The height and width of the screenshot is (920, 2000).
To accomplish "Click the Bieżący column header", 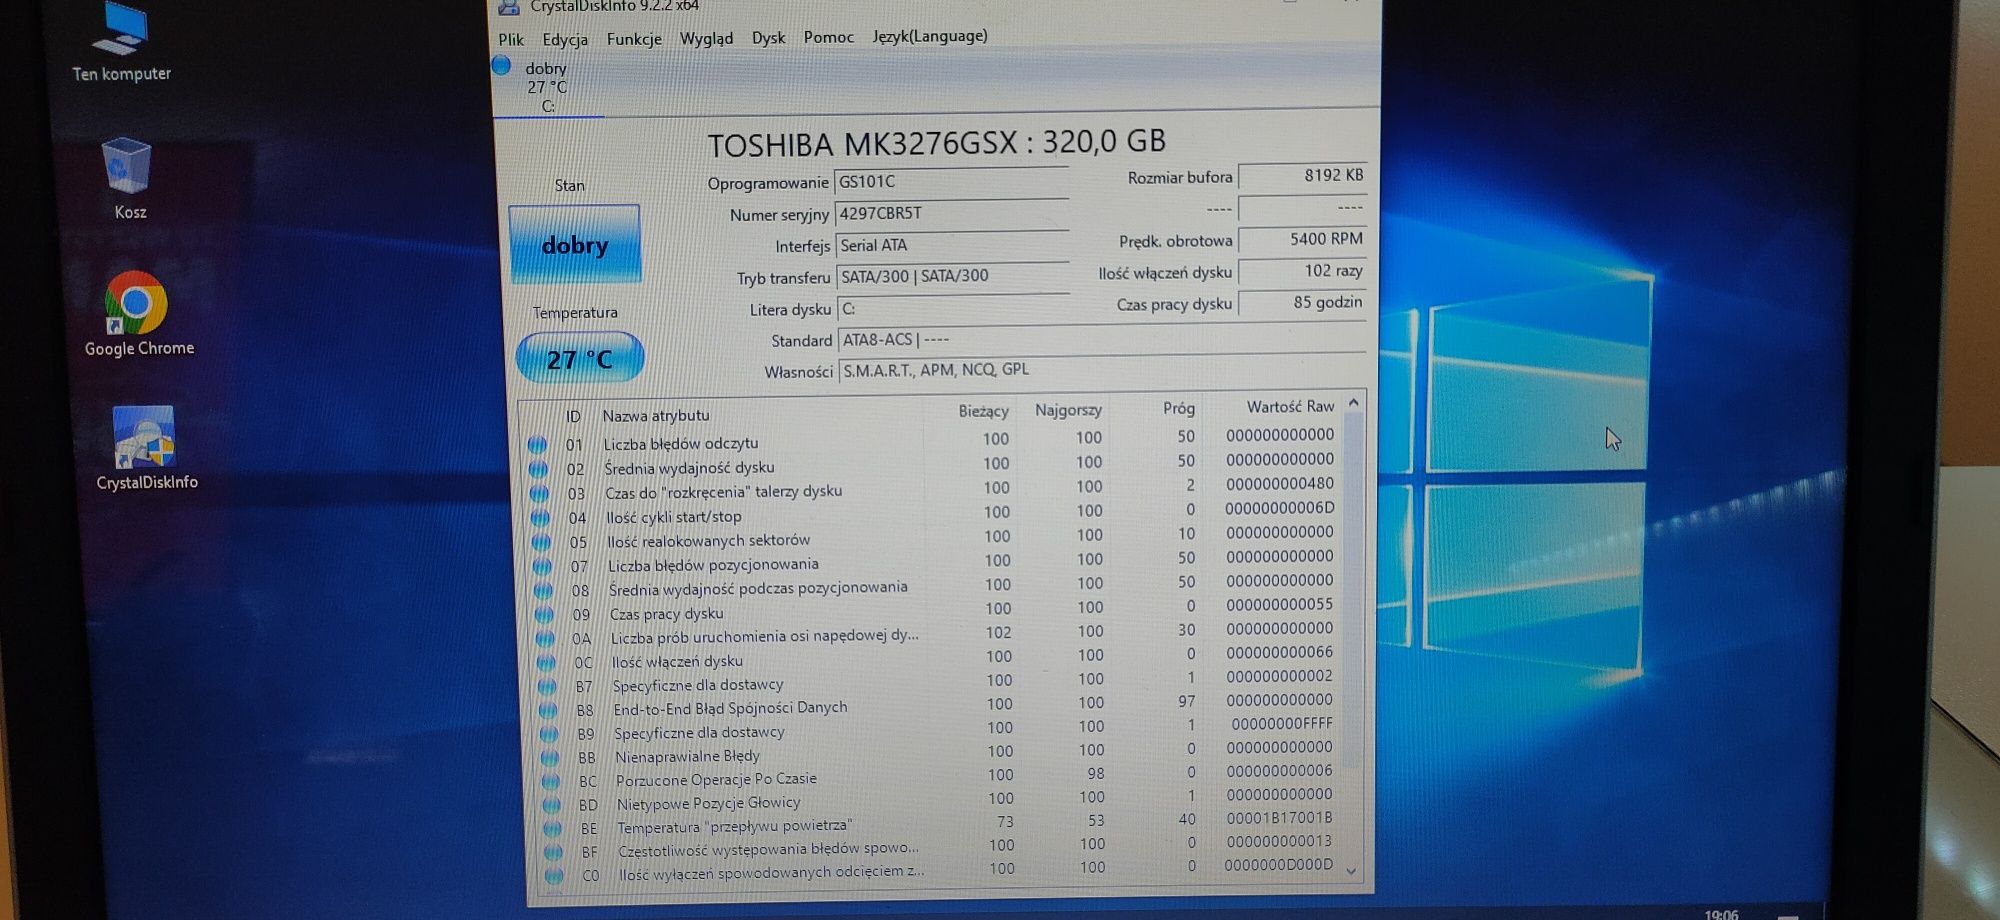I will (x=982, y=411).
